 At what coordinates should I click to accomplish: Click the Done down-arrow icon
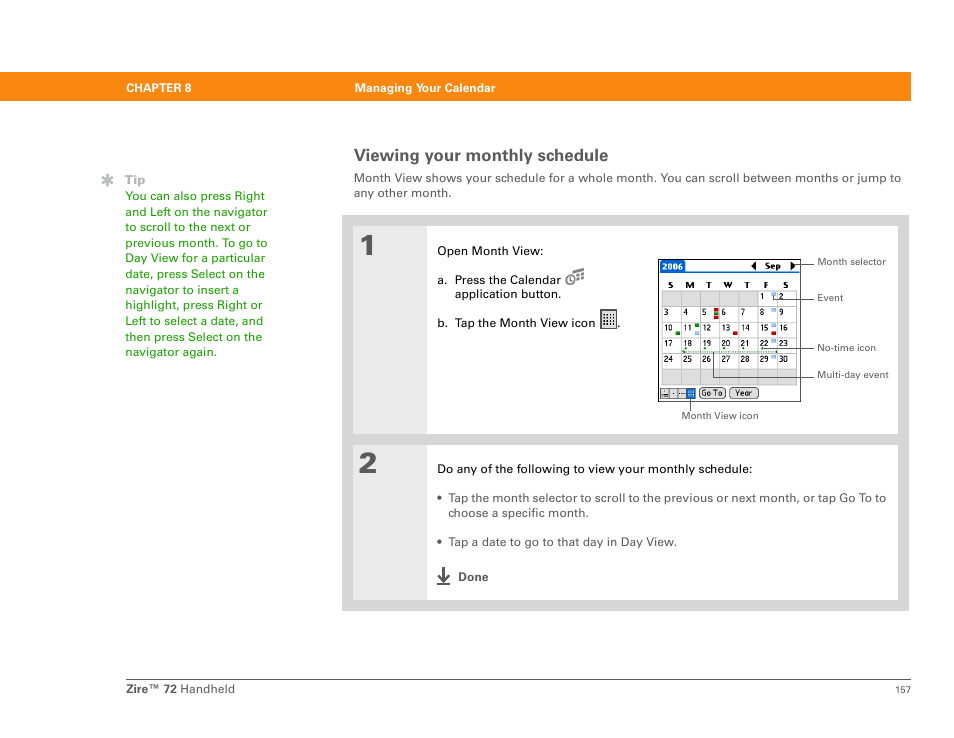[444, 576]
